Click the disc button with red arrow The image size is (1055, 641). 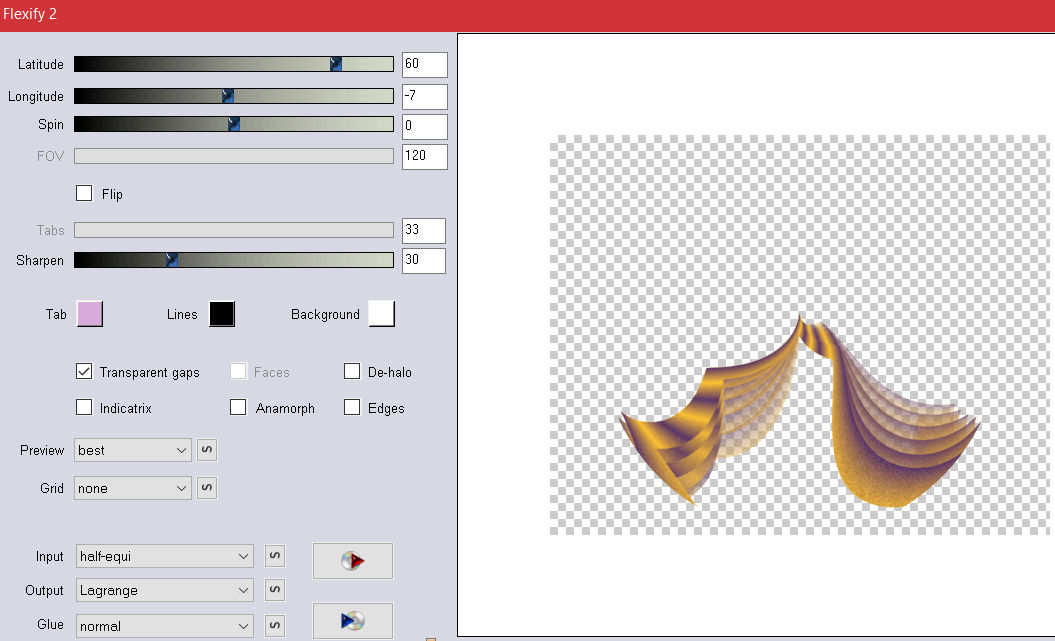pos(352,561)
